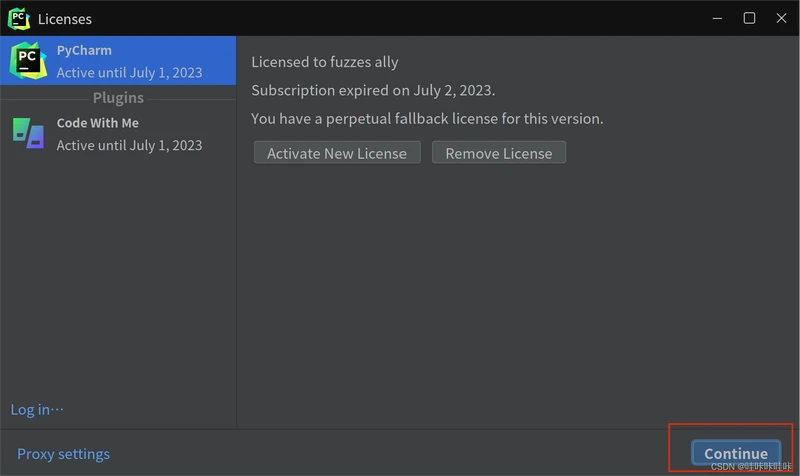Viewport: 800px width, 476px height.
Task: Choose the Code With Me name label
Action: [x=98, y=123]
